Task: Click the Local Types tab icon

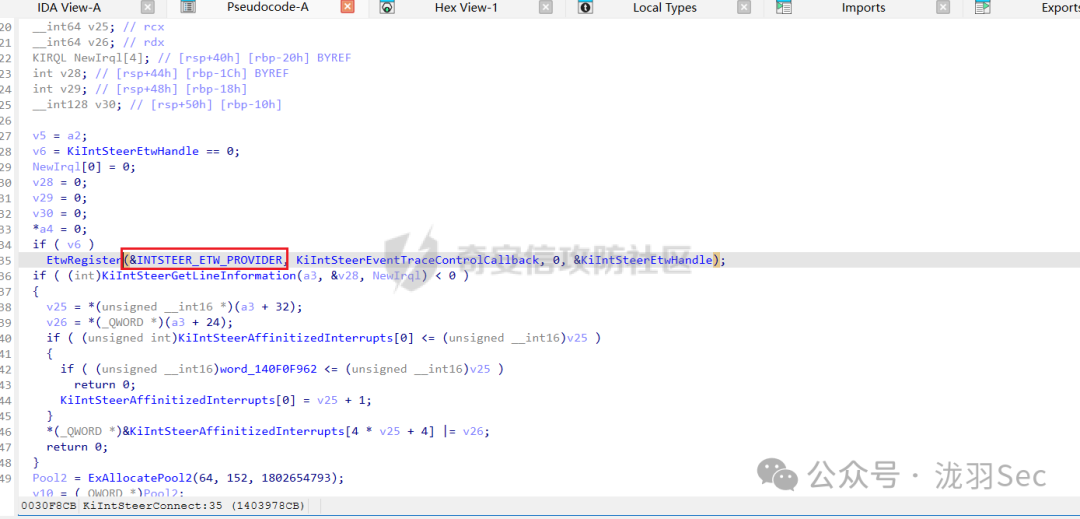Action: tap(585, 8)
